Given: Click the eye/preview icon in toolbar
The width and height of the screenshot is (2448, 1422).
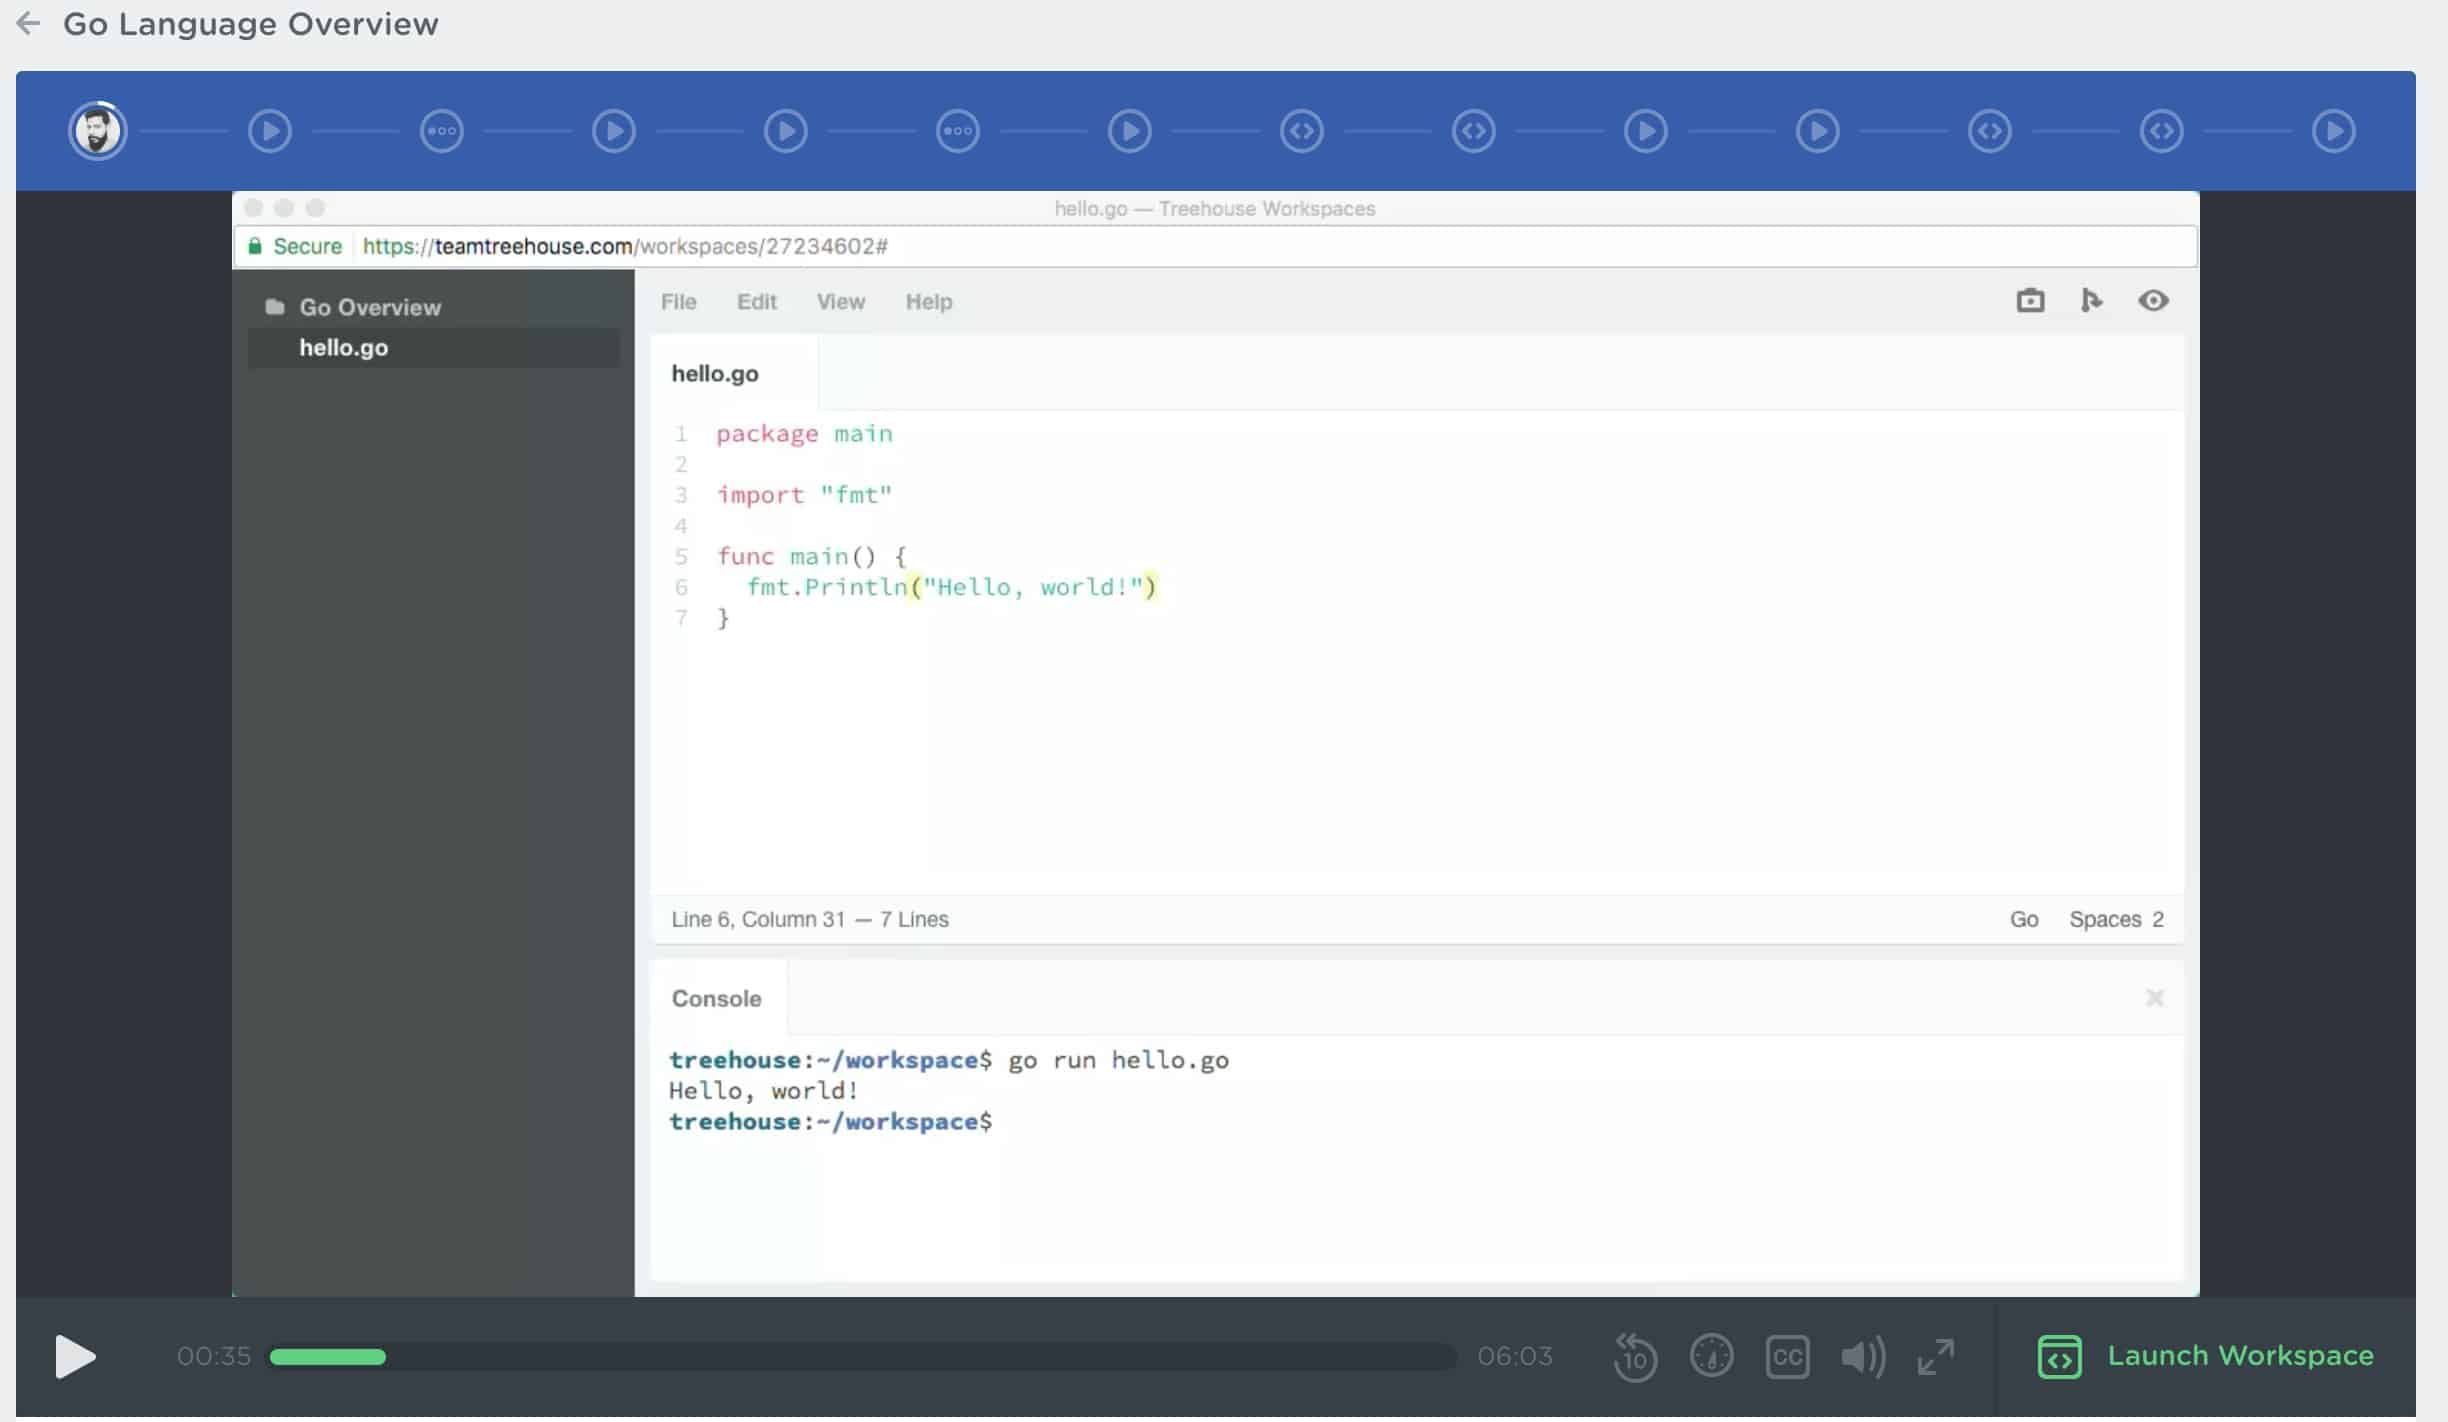Looking at the screenshot, I should [x=2153, y=301].
